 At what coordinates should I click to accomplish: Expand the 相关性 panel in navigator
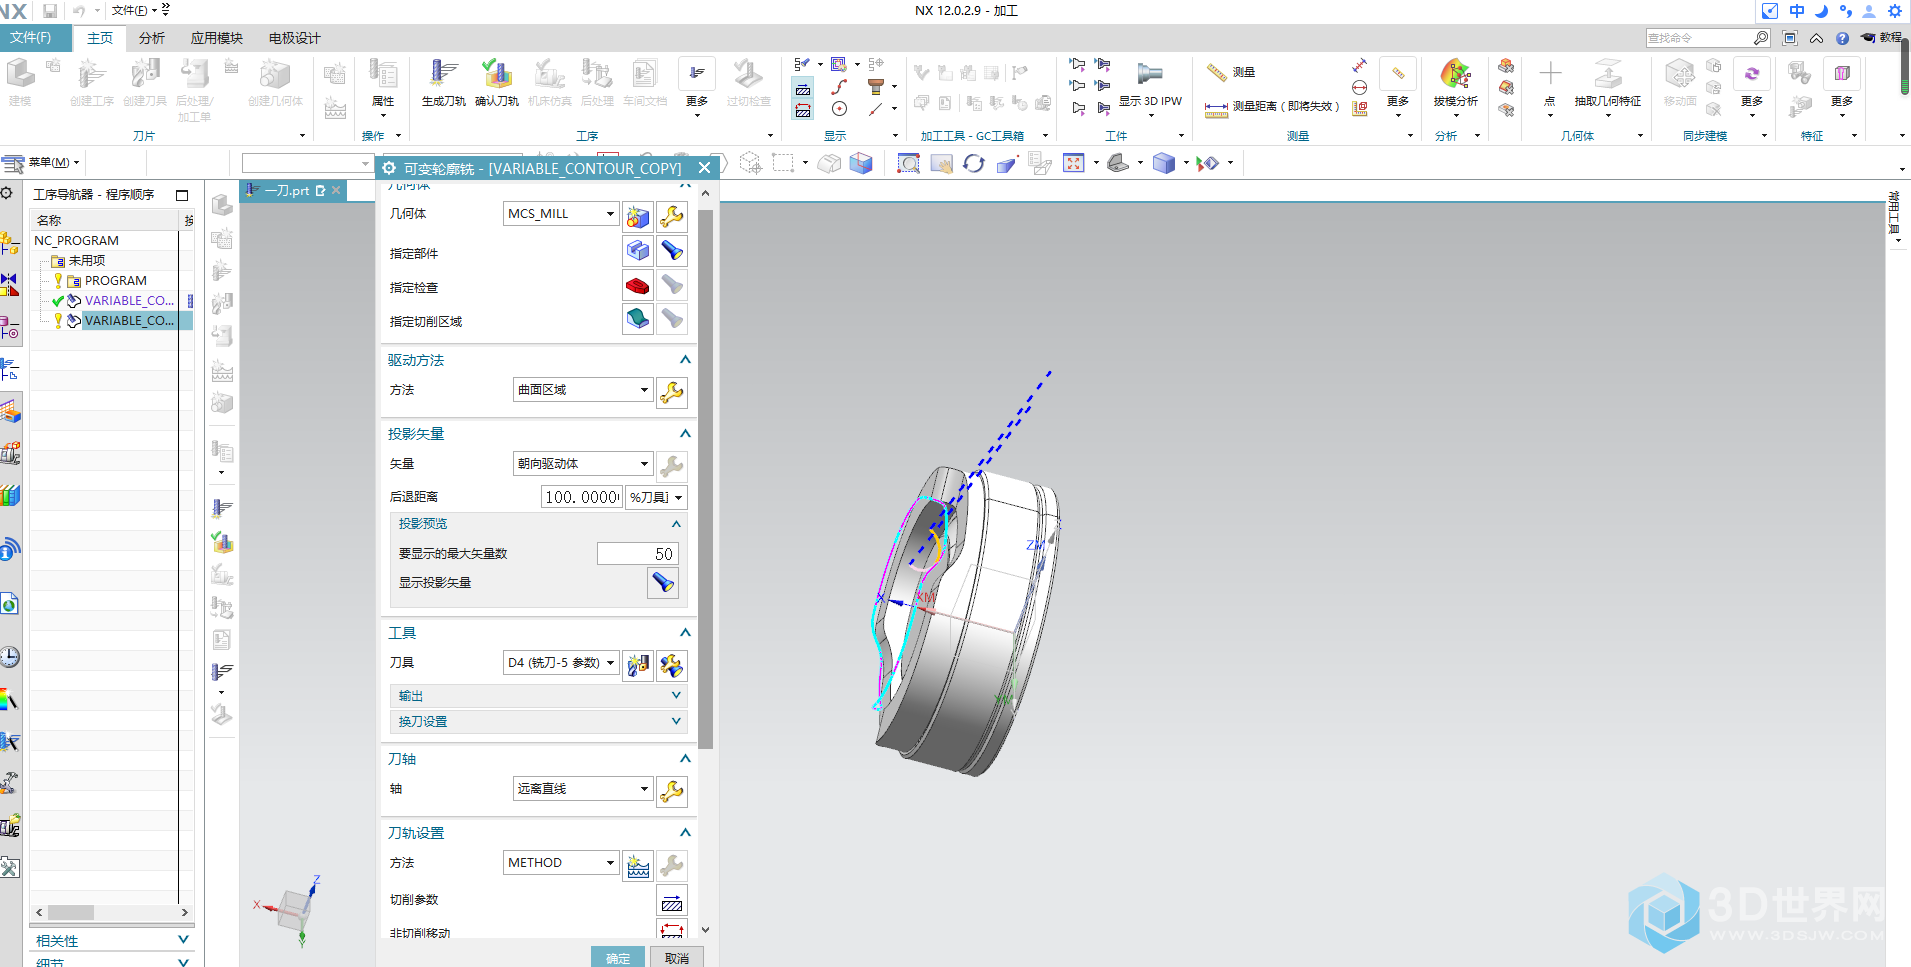[x=183, y=940]
